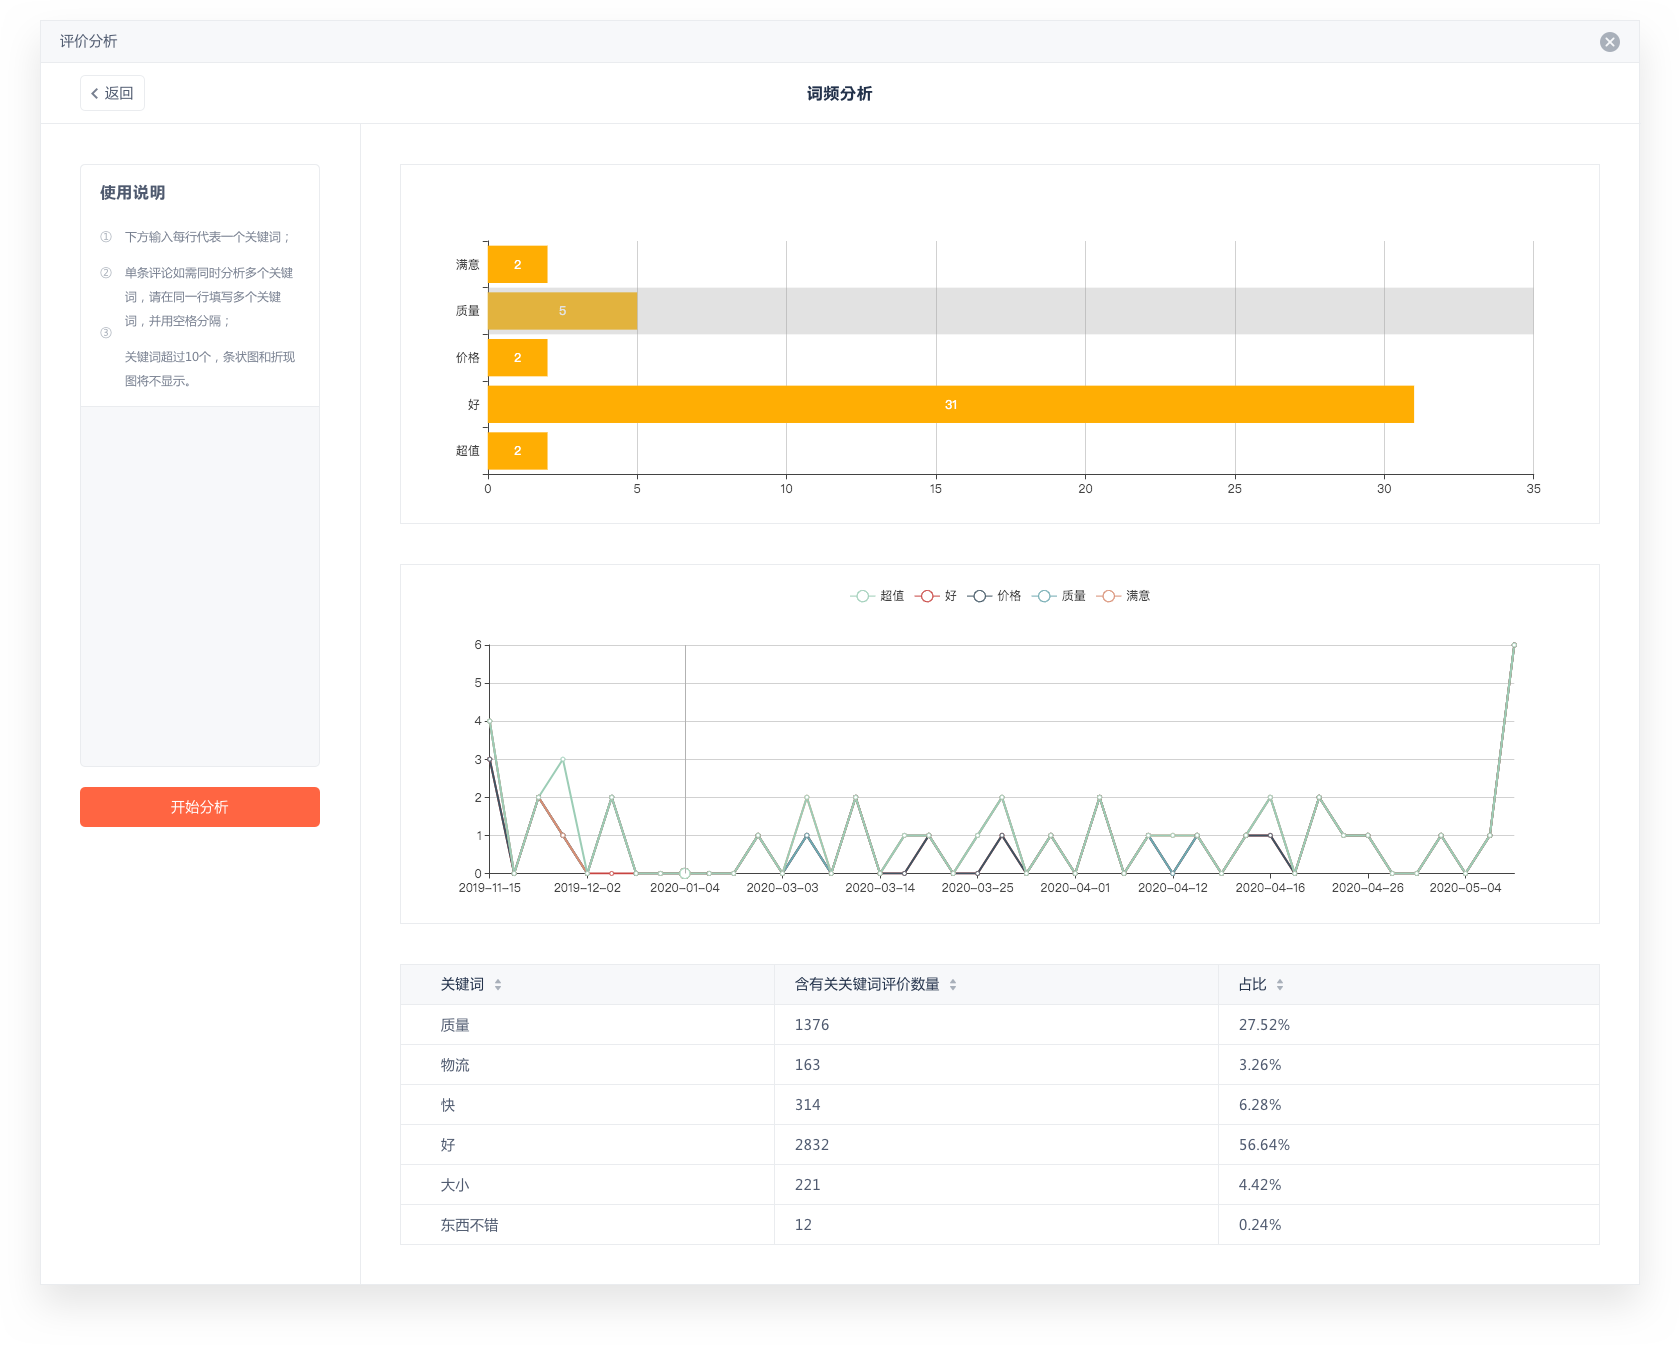Close the 评价分析 dialog
The height and width of the screenshot is (1345, 1680).
tap(1609, 42)
